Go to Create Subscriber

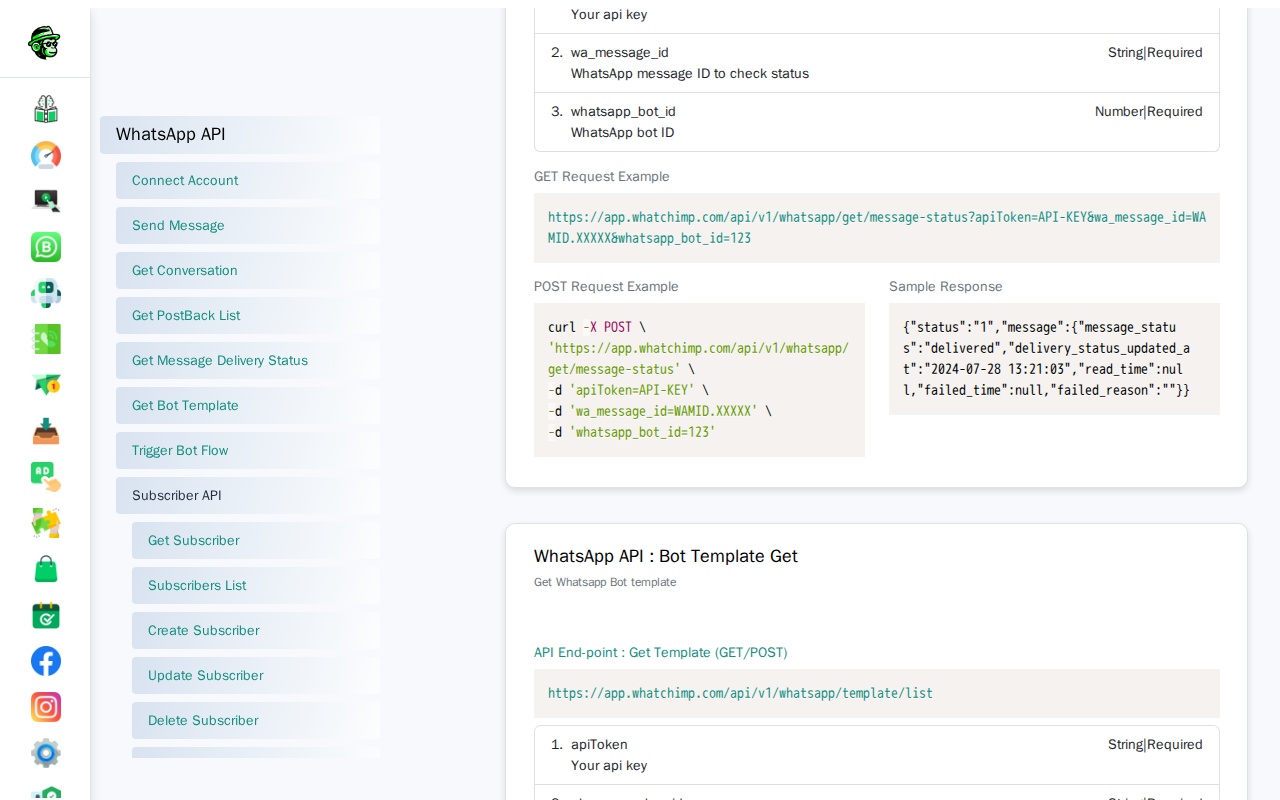[x=256, y=631]
